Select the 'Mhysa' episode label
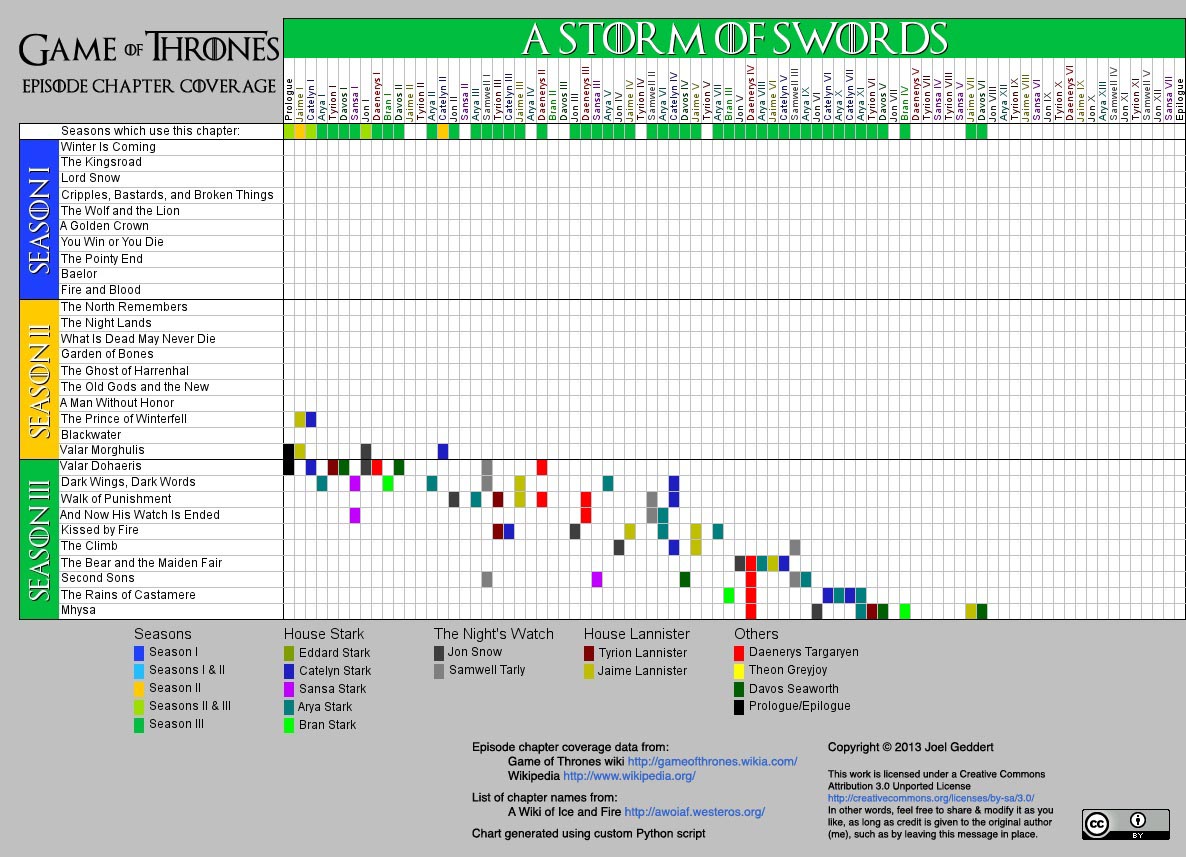This screenshot has height=857, width=1186. pos(78,610)
